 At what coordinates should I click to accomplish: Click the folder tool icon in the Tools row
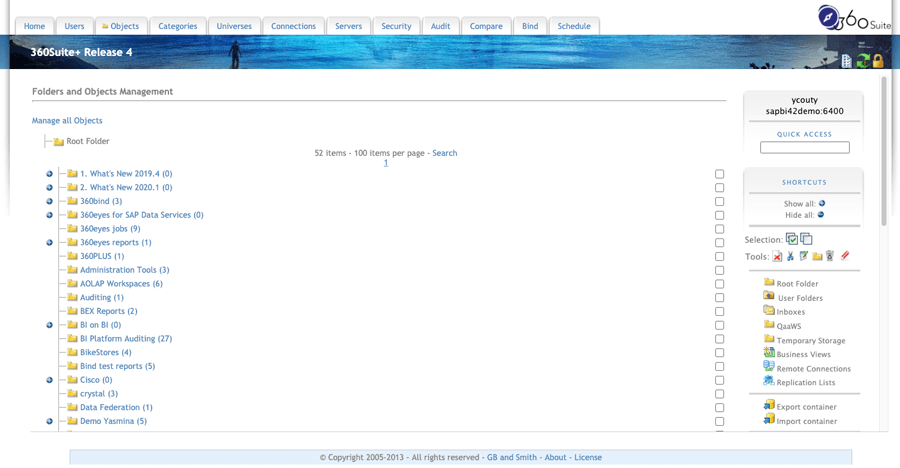click(x=817, y=256)
